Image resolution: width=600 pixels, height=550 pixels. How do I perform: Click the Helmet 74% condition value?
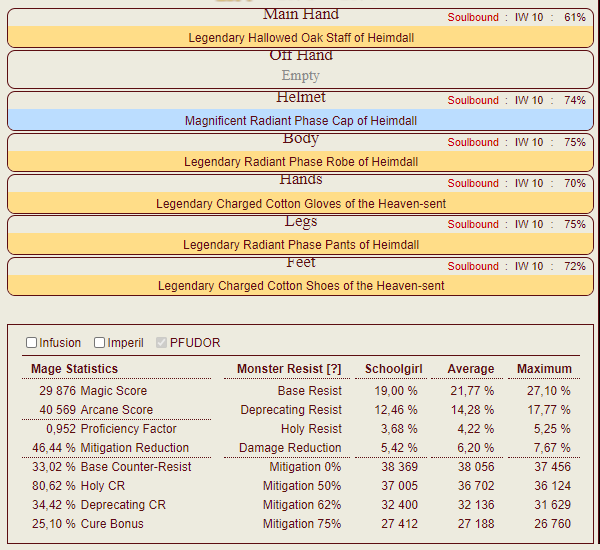[x=575, y=100]
